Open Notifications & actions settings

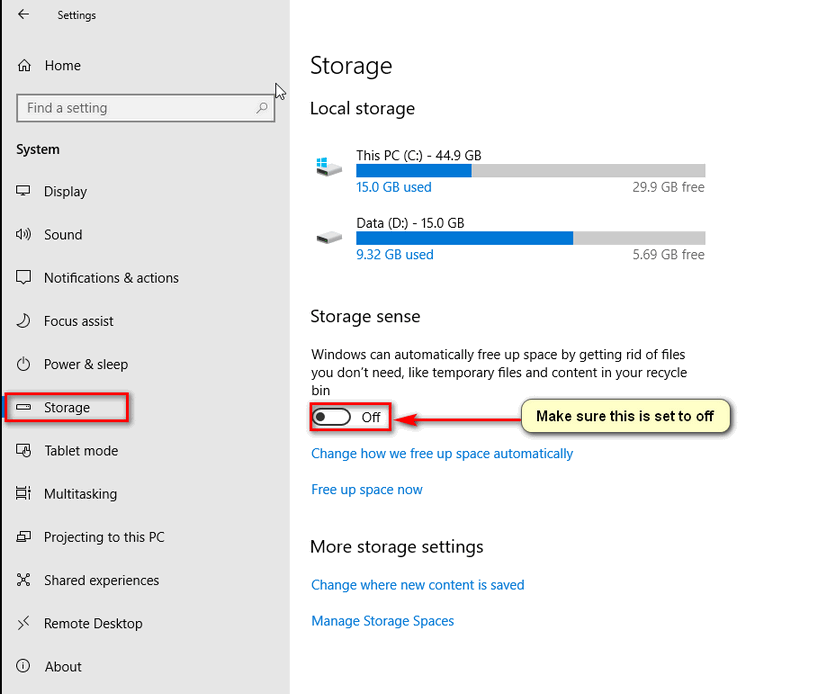111,277
